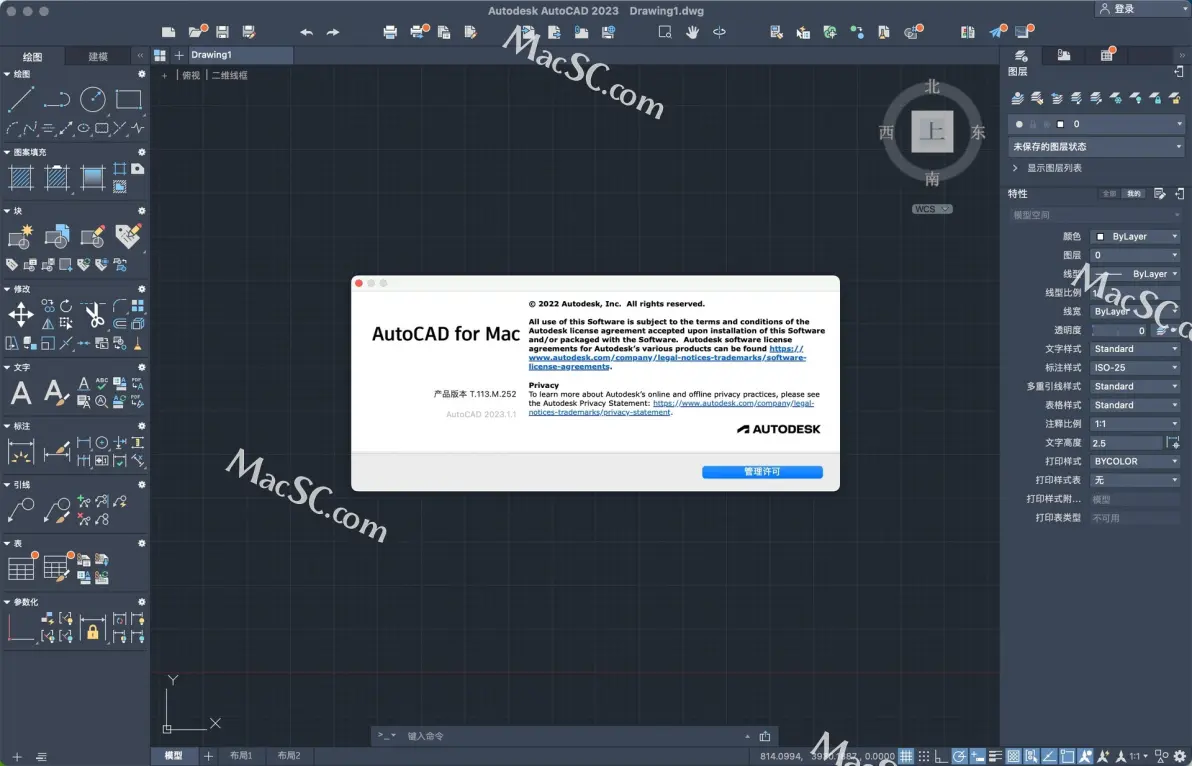Toggle grid display in the status bar
This screenshot has height=766, width=1192.
point(905,756)
